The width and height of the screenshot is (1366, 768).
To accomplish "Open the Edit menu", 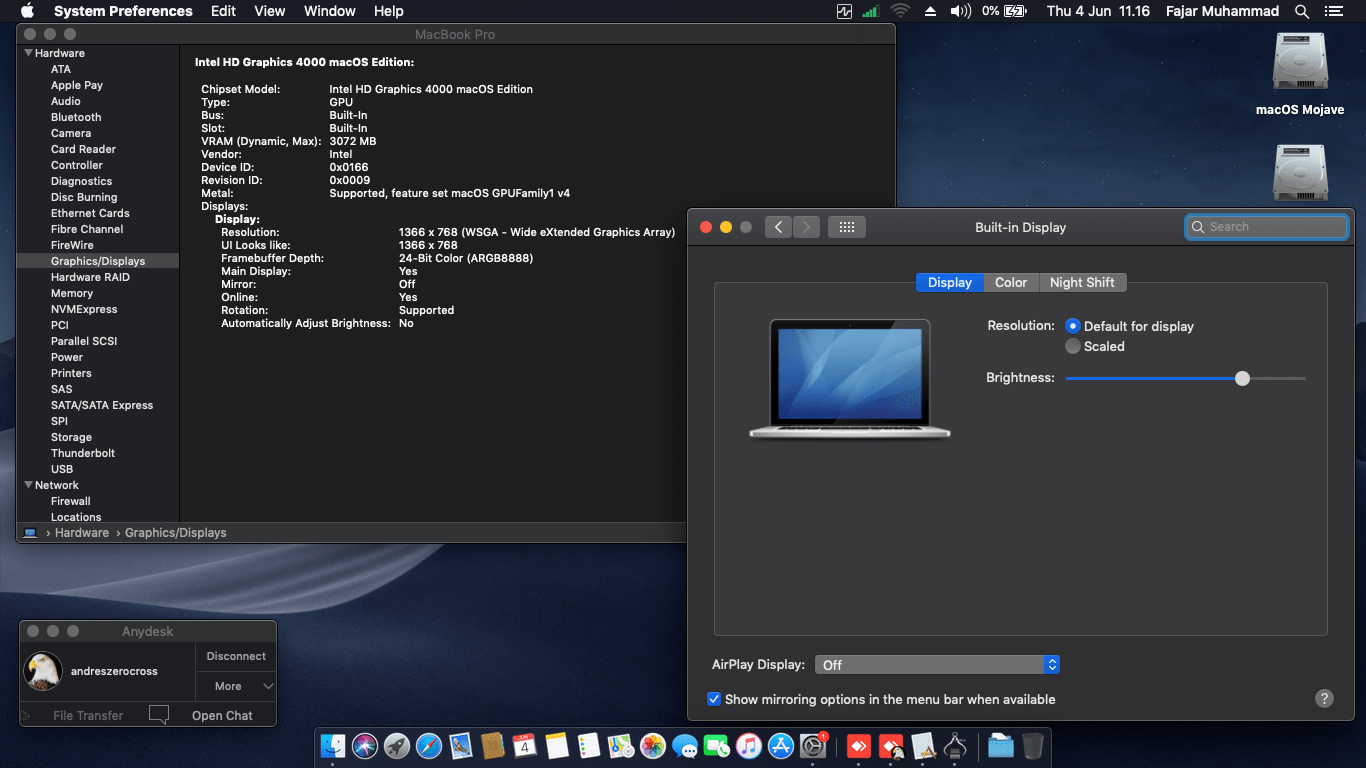I will click(223, 11).
